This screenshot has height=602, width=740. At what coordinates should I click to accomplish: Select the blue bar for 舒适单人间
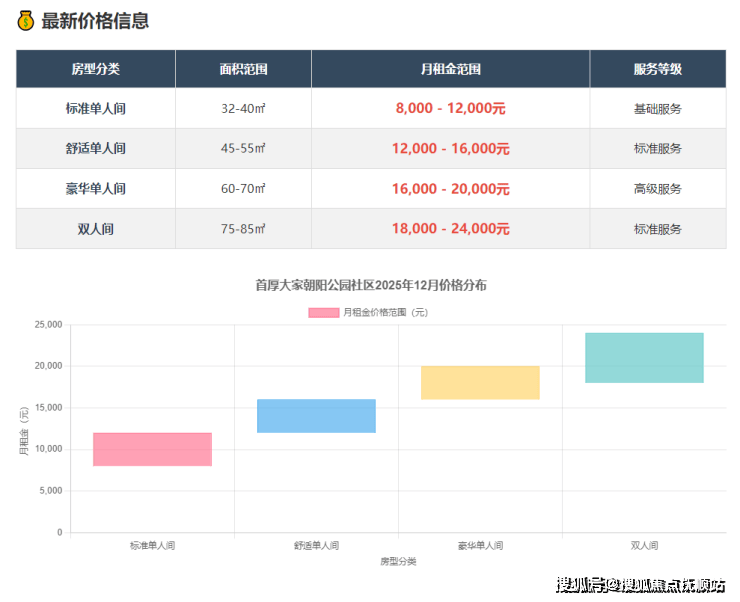tap(316, 416)
